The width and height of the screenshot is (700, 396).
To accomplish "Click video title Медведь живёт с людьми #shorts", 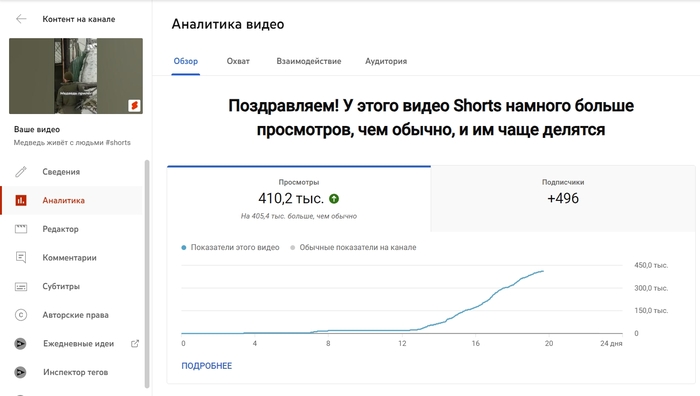I will (x=72, y=142).
